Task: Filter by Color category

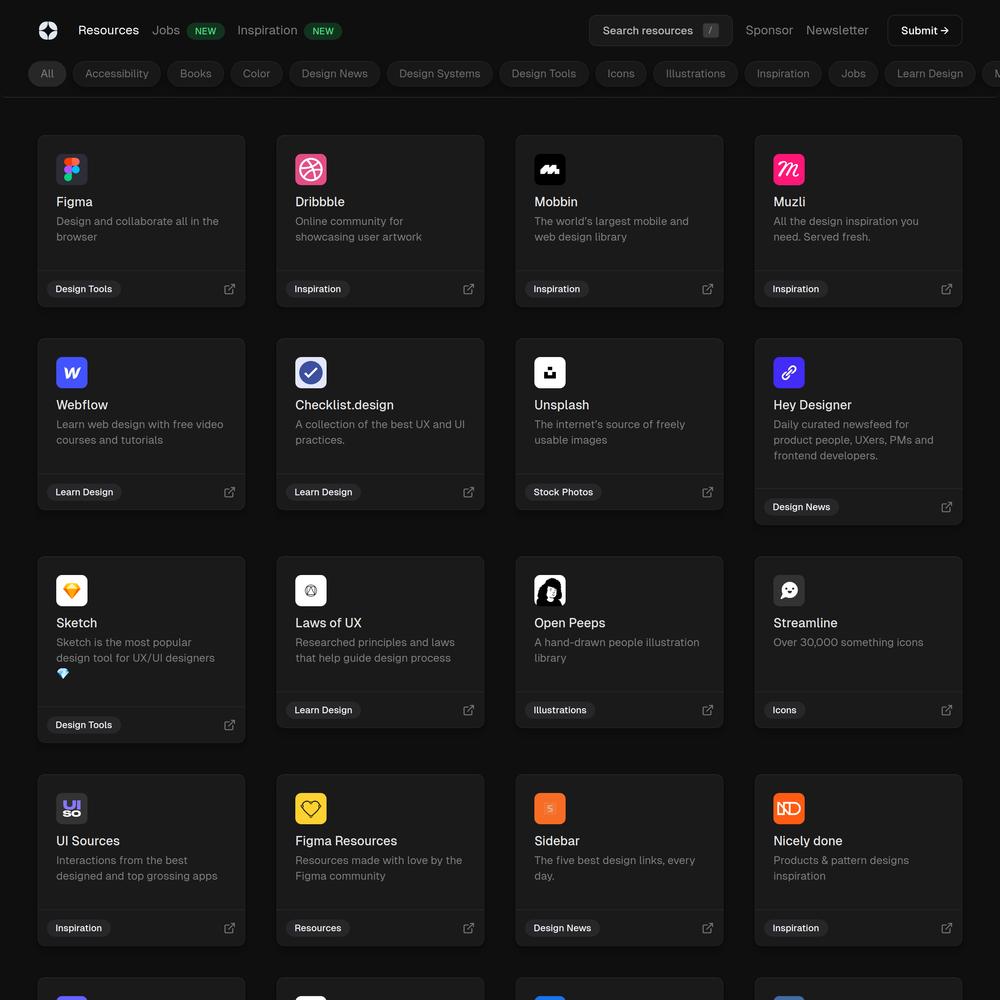Action: (x=256, y=73)
